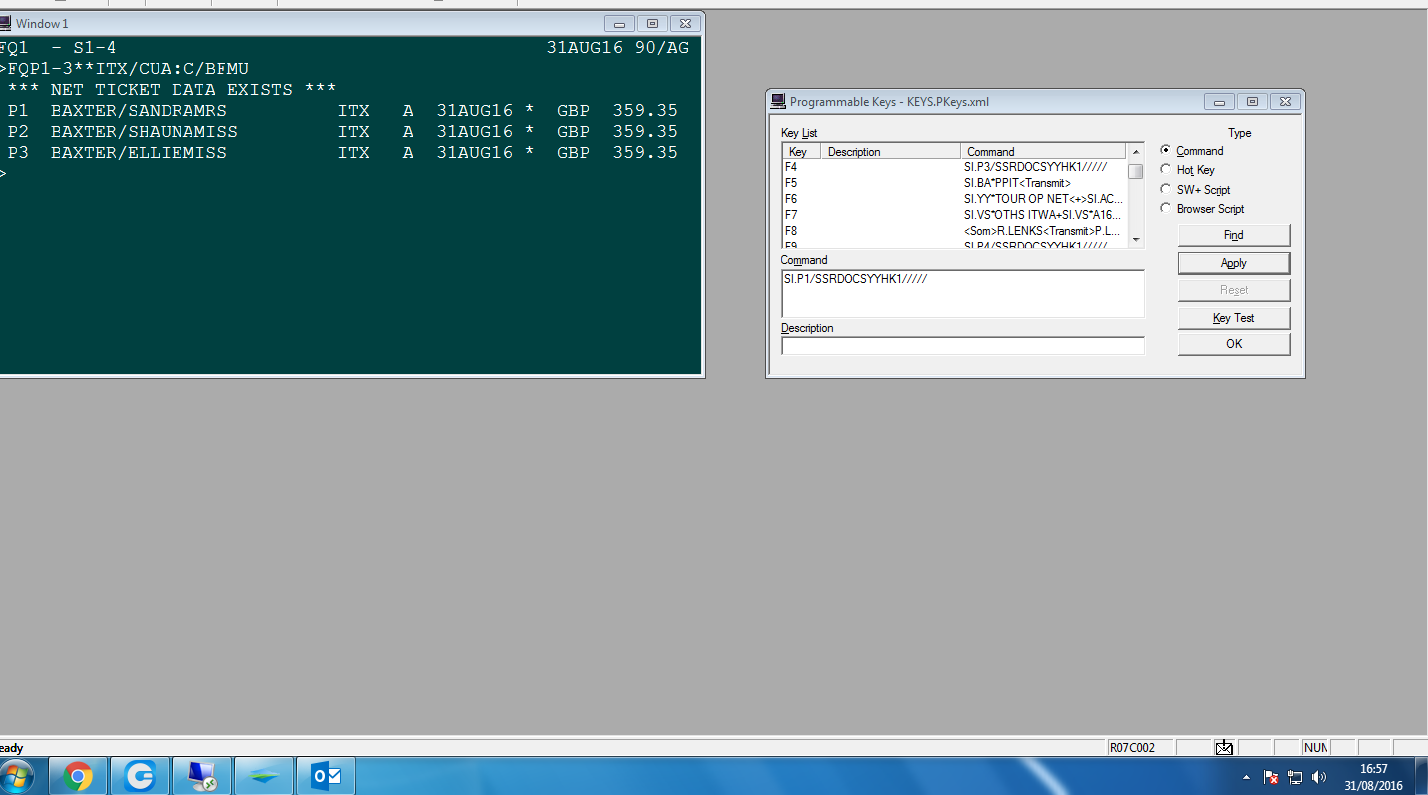Launch Google Chrome from the taskbar

point(78,776)
